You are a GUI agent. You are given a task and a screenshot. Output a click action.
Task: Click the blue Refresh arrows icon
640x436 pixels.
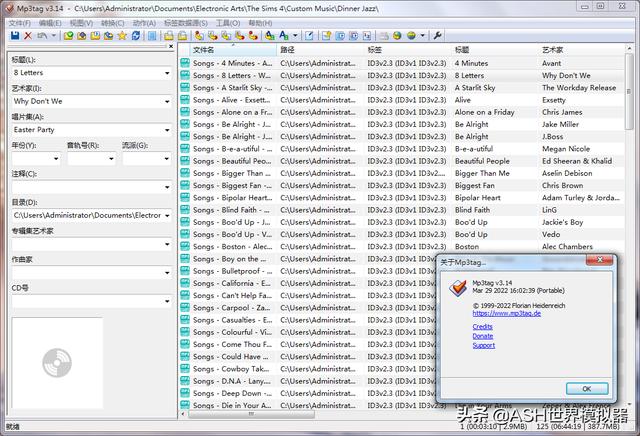pyautogui.click(x=136, y=36)
